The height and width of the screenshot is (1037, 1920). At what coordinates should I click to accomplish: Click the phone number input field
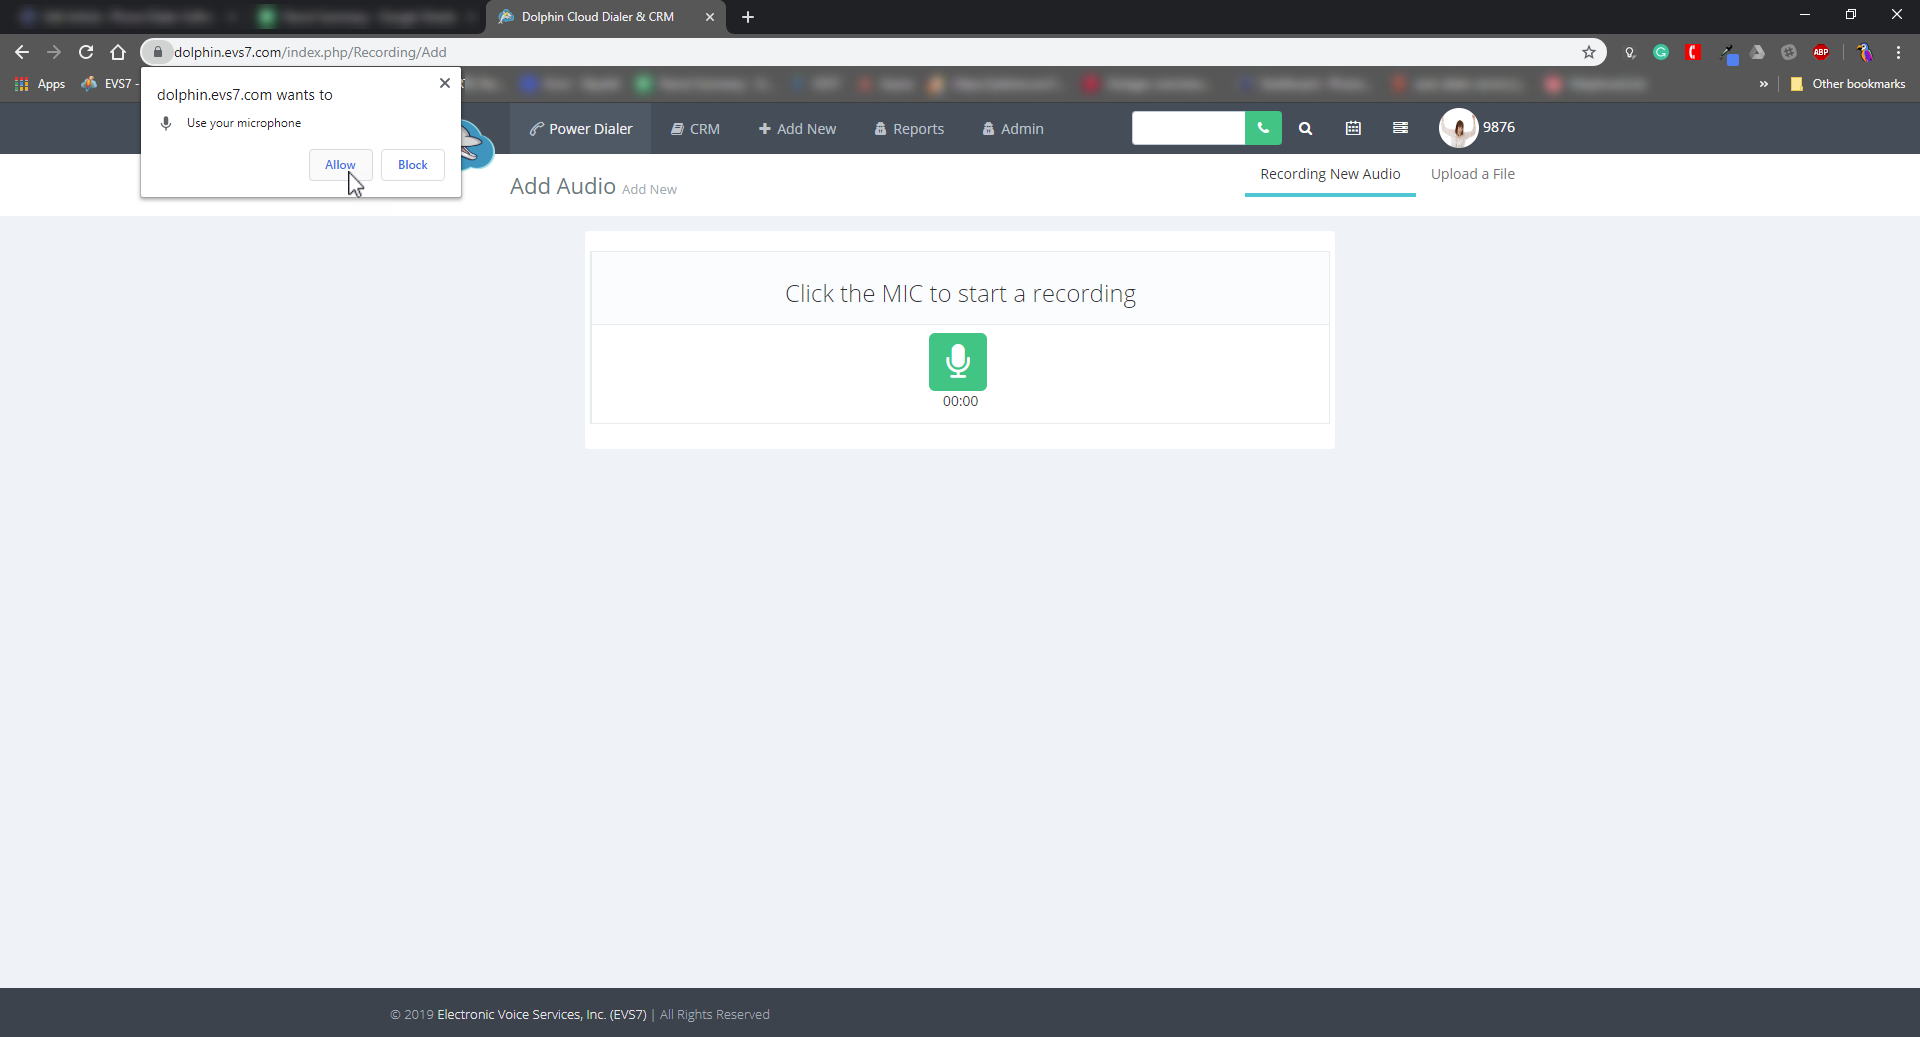pos(1188,128)
